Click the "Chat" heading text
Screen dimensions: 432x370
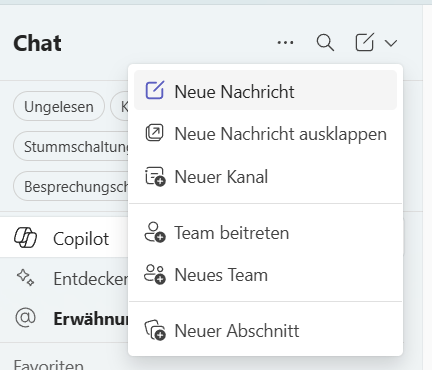(x=37, y=43)
